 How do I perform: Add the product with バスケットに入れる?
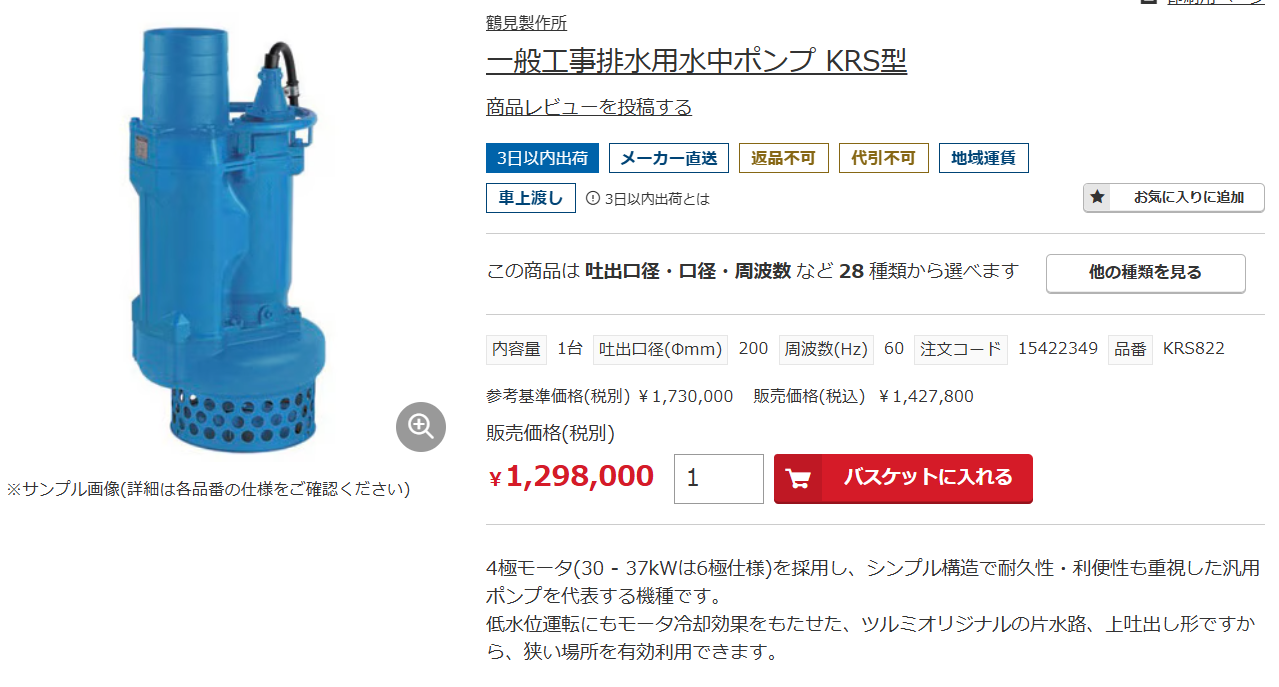tap(903, 478)
